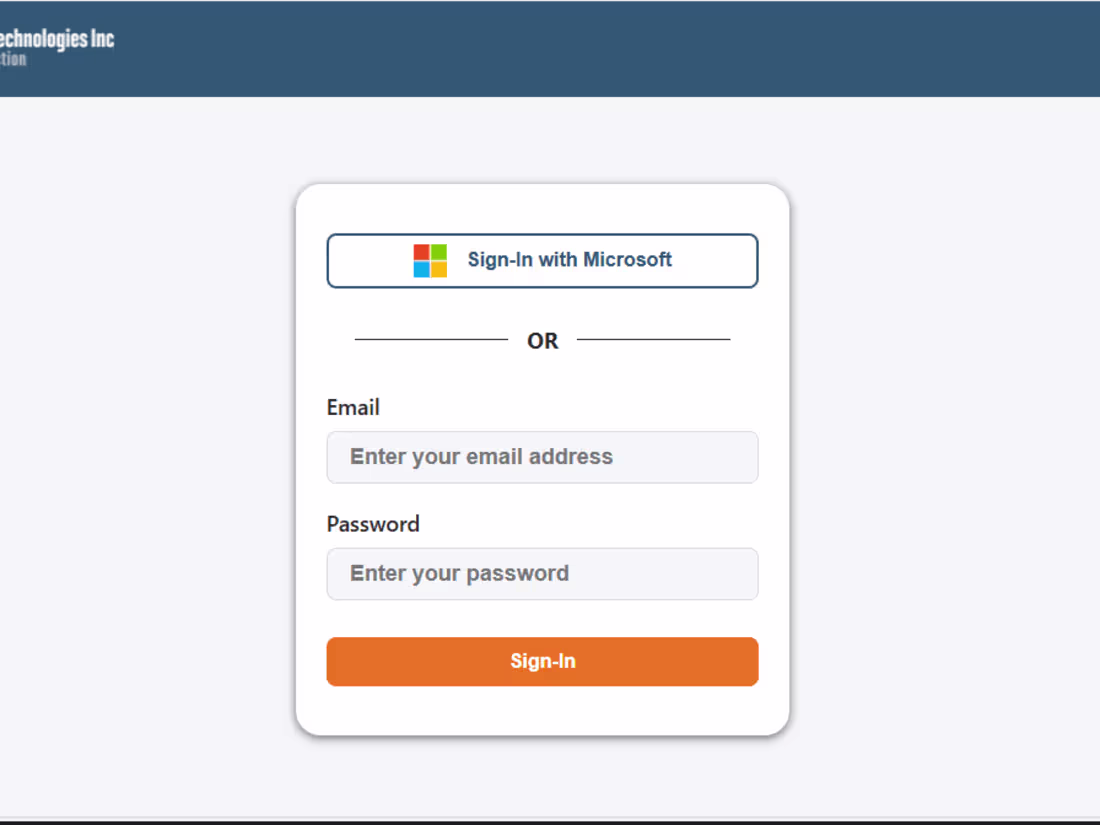
Task: Click the Microsoft four-square logo
Action: 430,261
